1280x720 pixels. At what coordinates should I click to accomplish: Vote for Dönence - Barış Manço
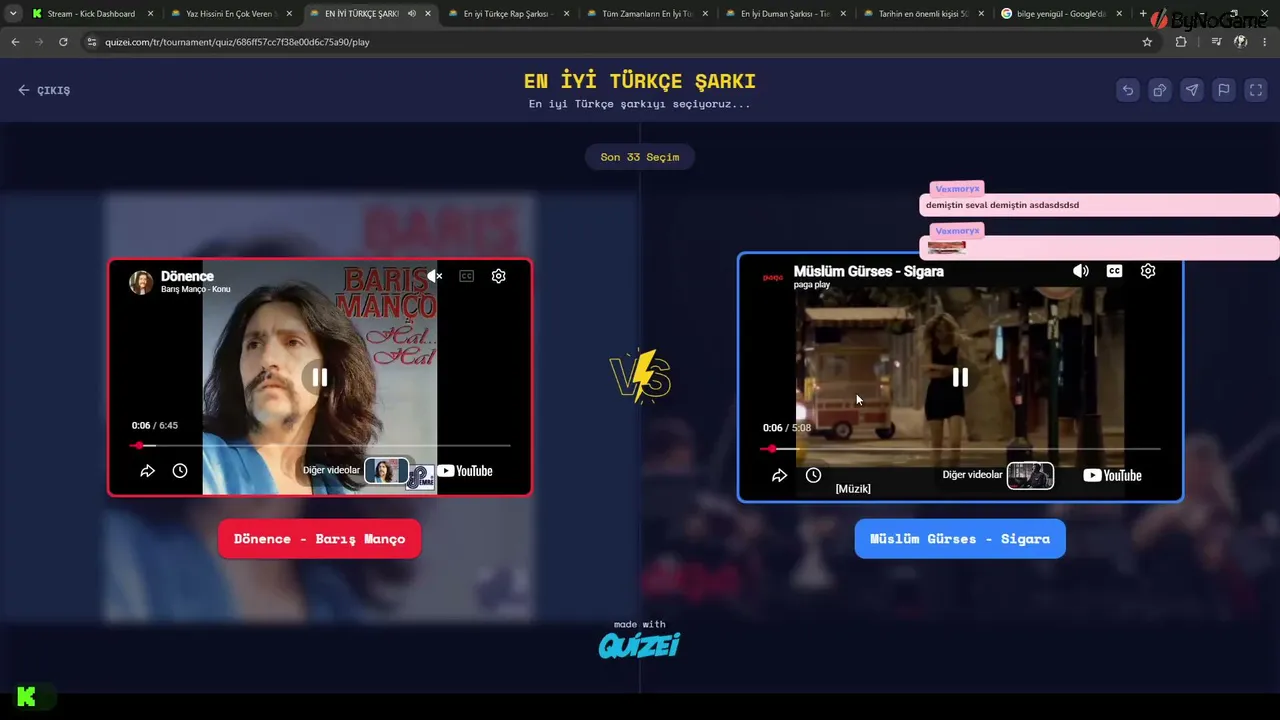320,539
